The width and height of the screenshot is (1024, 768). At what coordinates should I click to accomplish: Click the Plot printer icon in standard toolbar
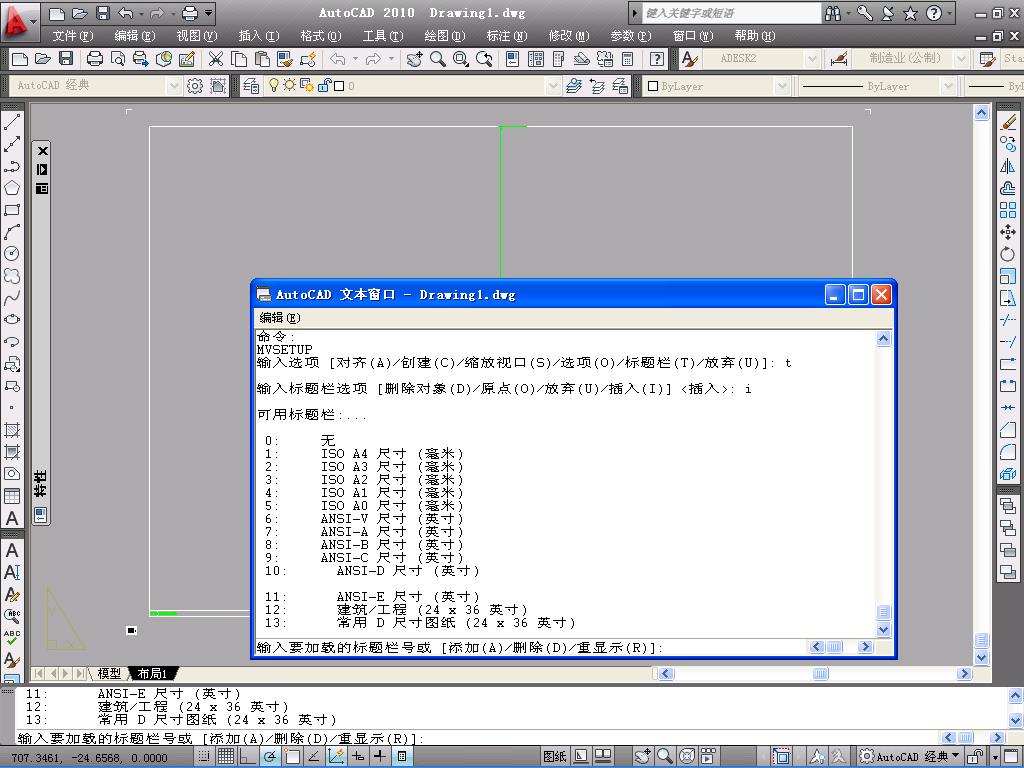[95, 59]
